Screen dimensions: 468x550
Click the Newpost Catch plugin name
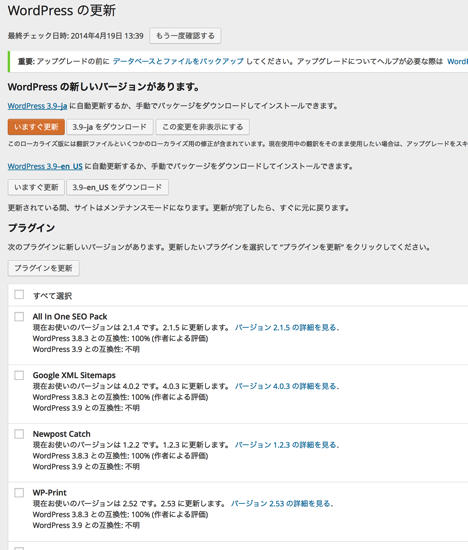61,434
